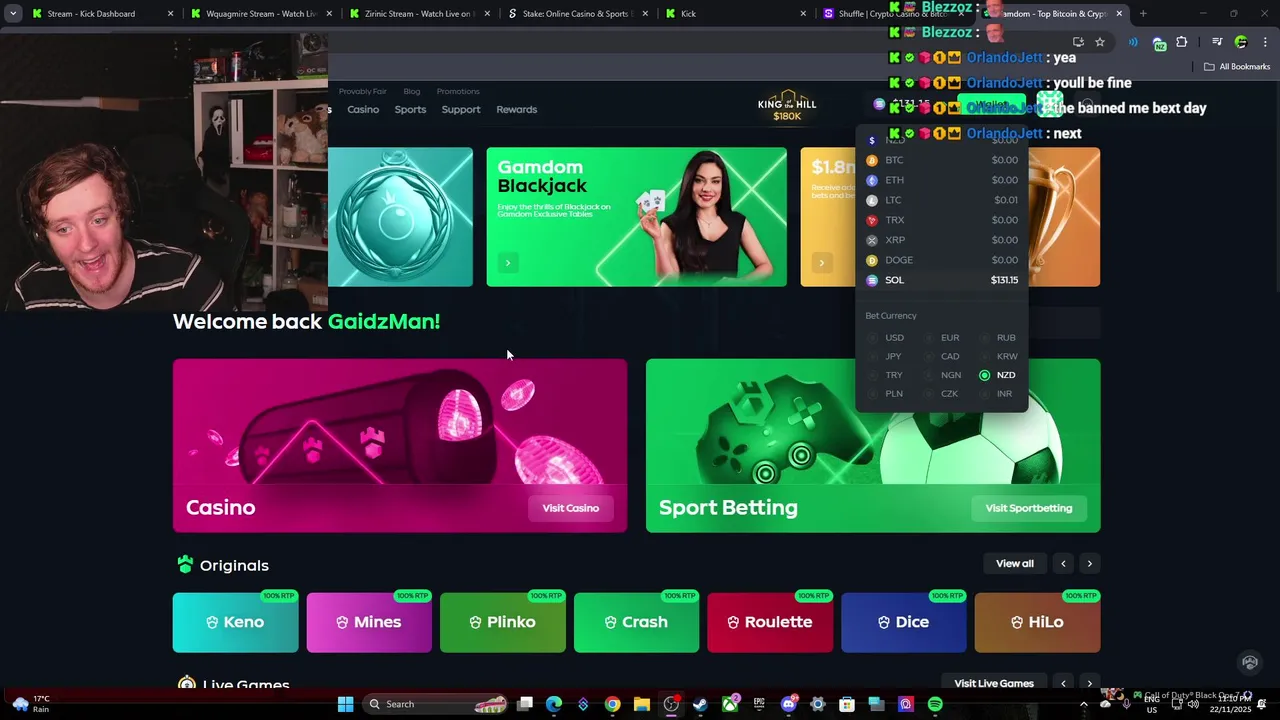Open Xbox app from the taskbar
This screenshot has width=1280, height=720.
(730, 704)
